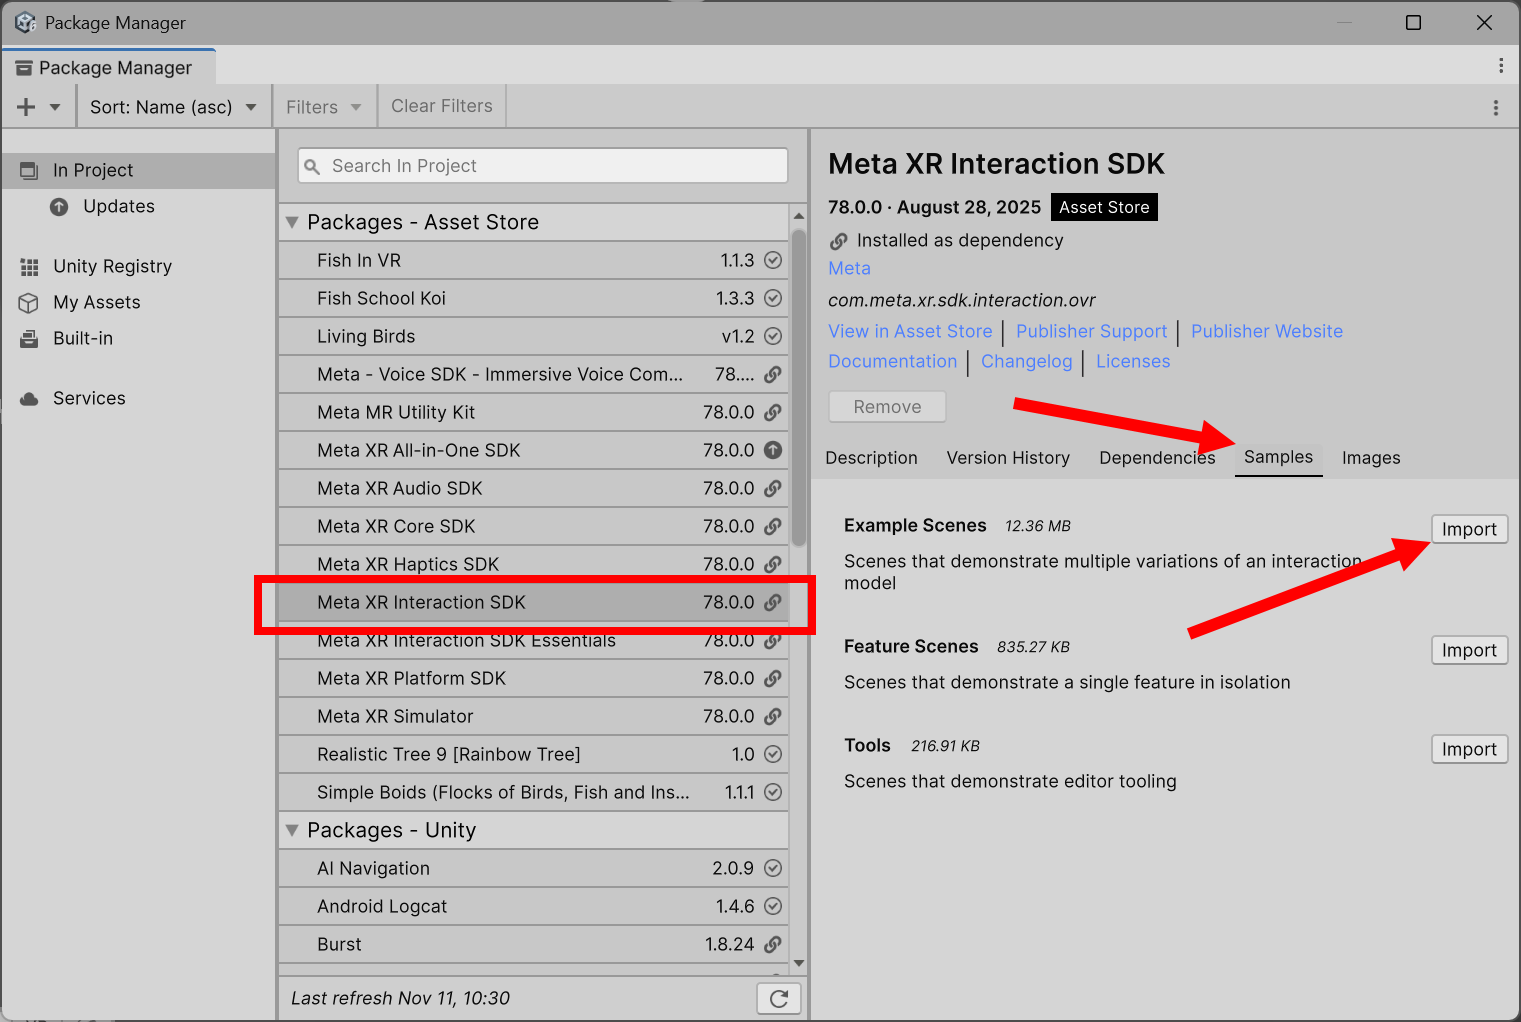Image resolution: width=1521 pixels, height=1022 pixels.
Task: Switch to the Images tab
Action: point(1371,458)
